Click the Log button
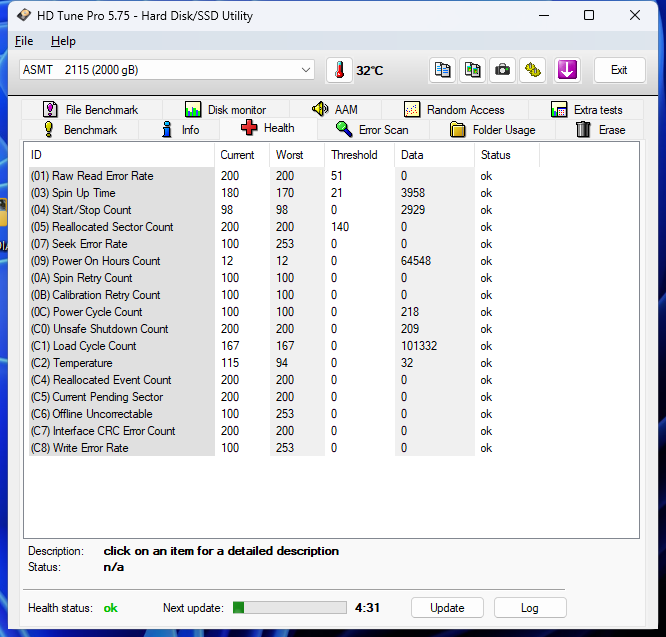 tap(530, 608)
